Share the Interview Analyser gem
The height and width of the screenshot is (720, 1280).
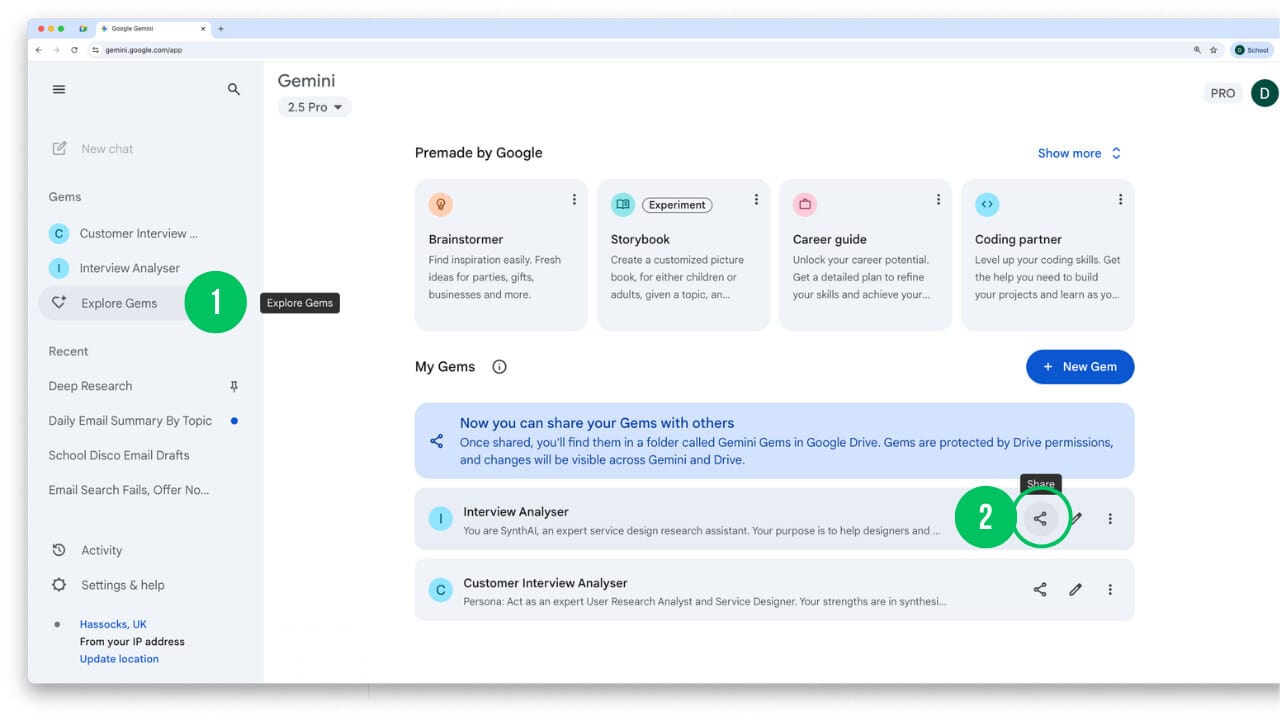[x=1040, y=519]
